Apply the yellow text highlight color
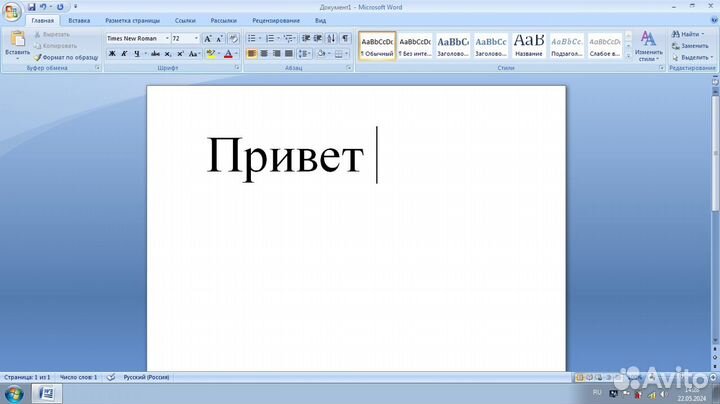 click(211, 54)
